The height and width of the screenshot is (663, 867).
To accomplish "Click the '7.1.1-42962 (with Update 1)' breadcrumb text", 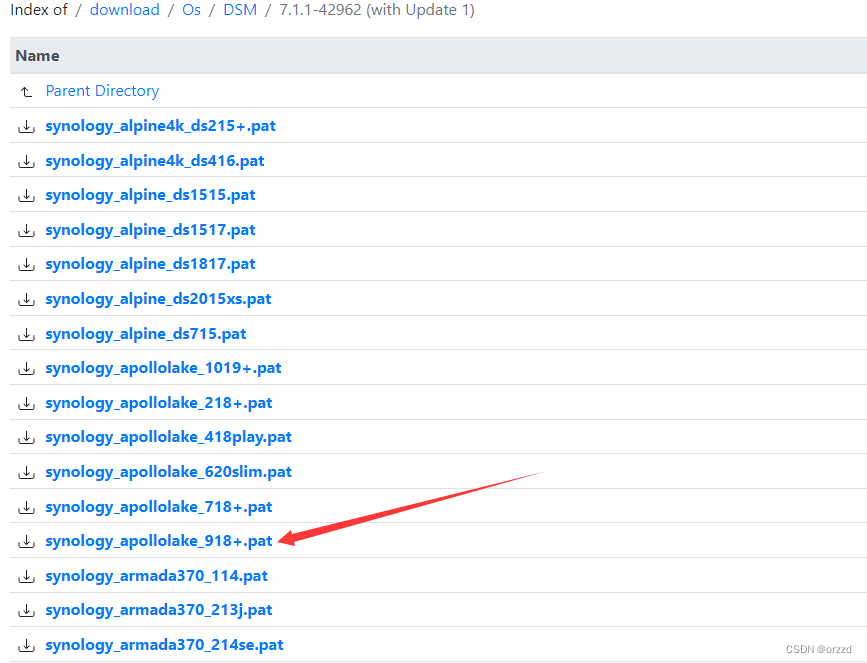I will 377,10.
